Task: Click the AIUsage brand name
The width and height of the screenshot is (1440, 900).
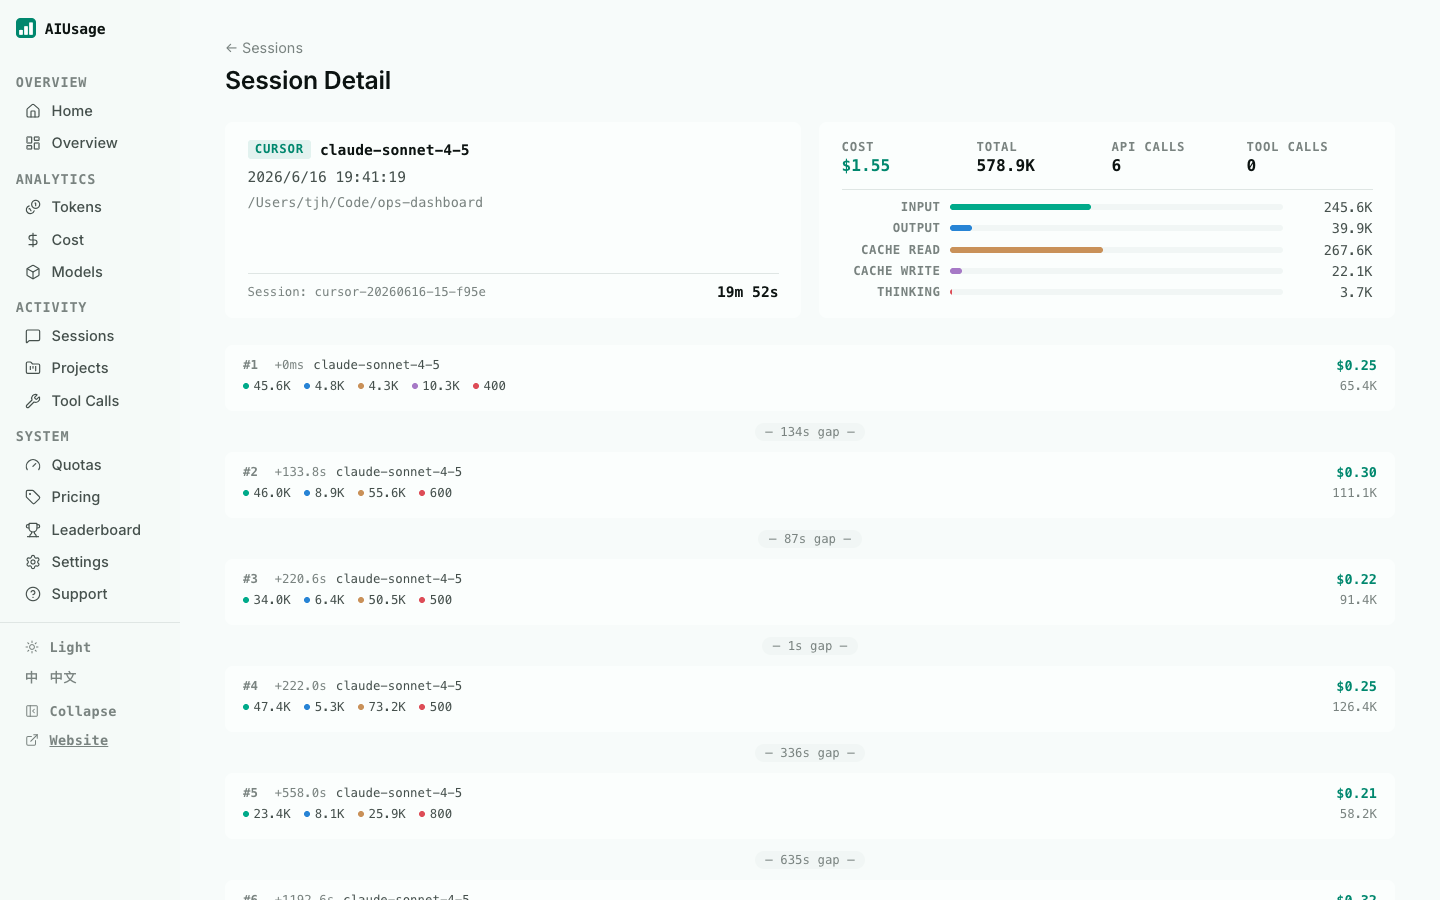Action: coord(75,29)
